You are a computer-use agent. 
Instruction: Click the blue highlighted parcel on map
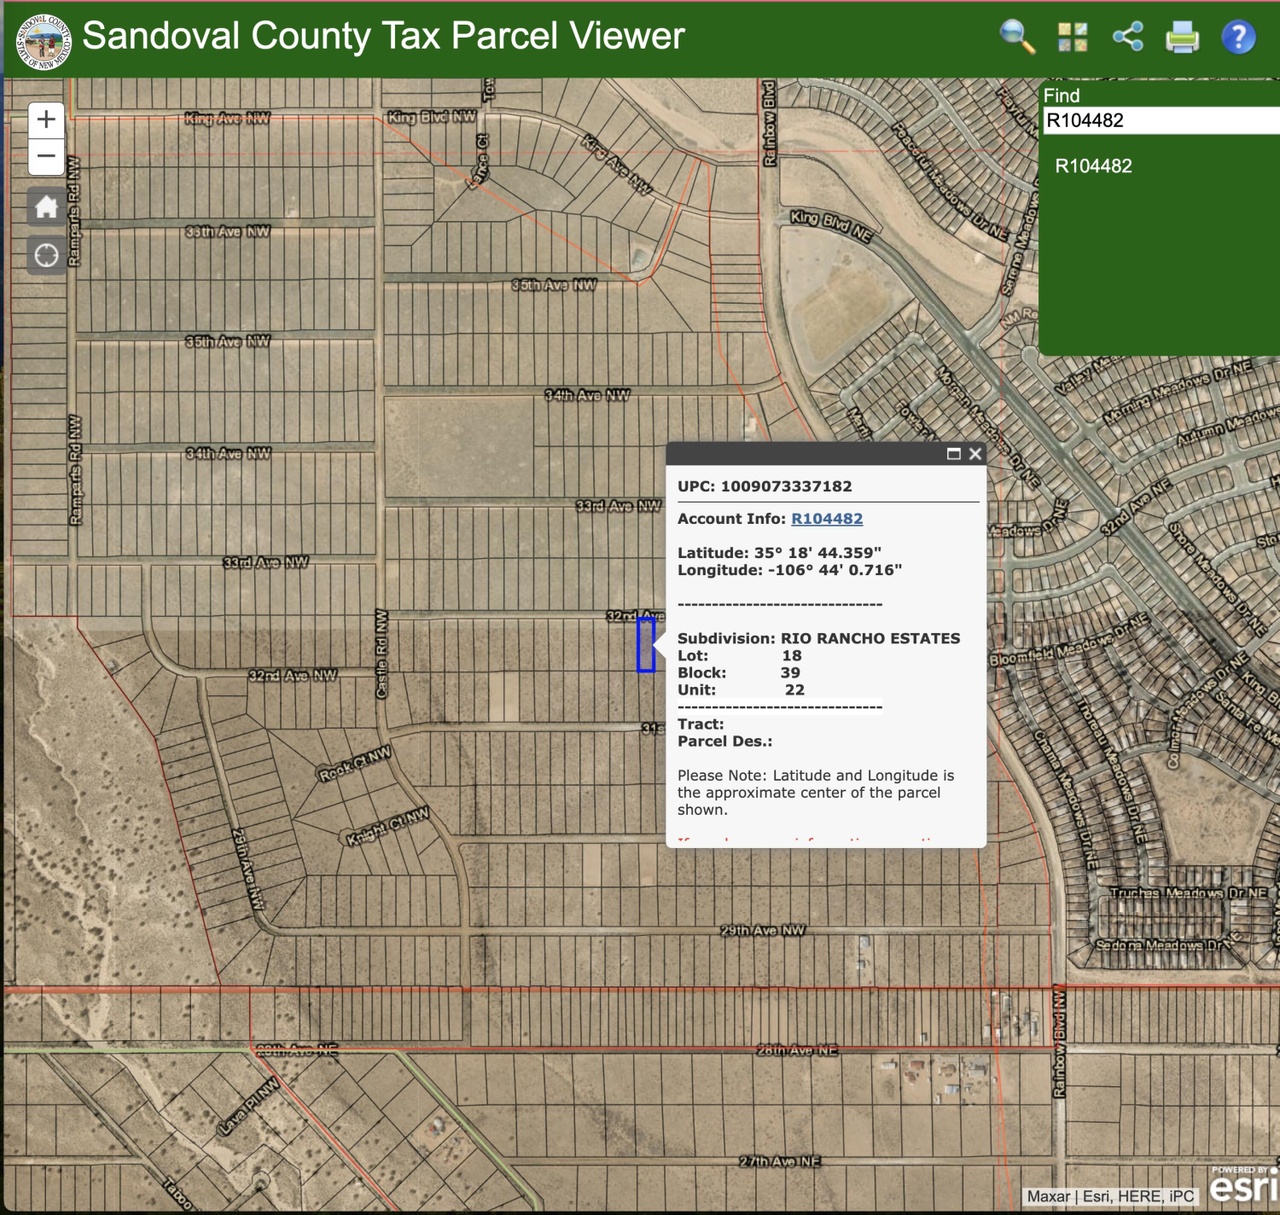[646, 645]
